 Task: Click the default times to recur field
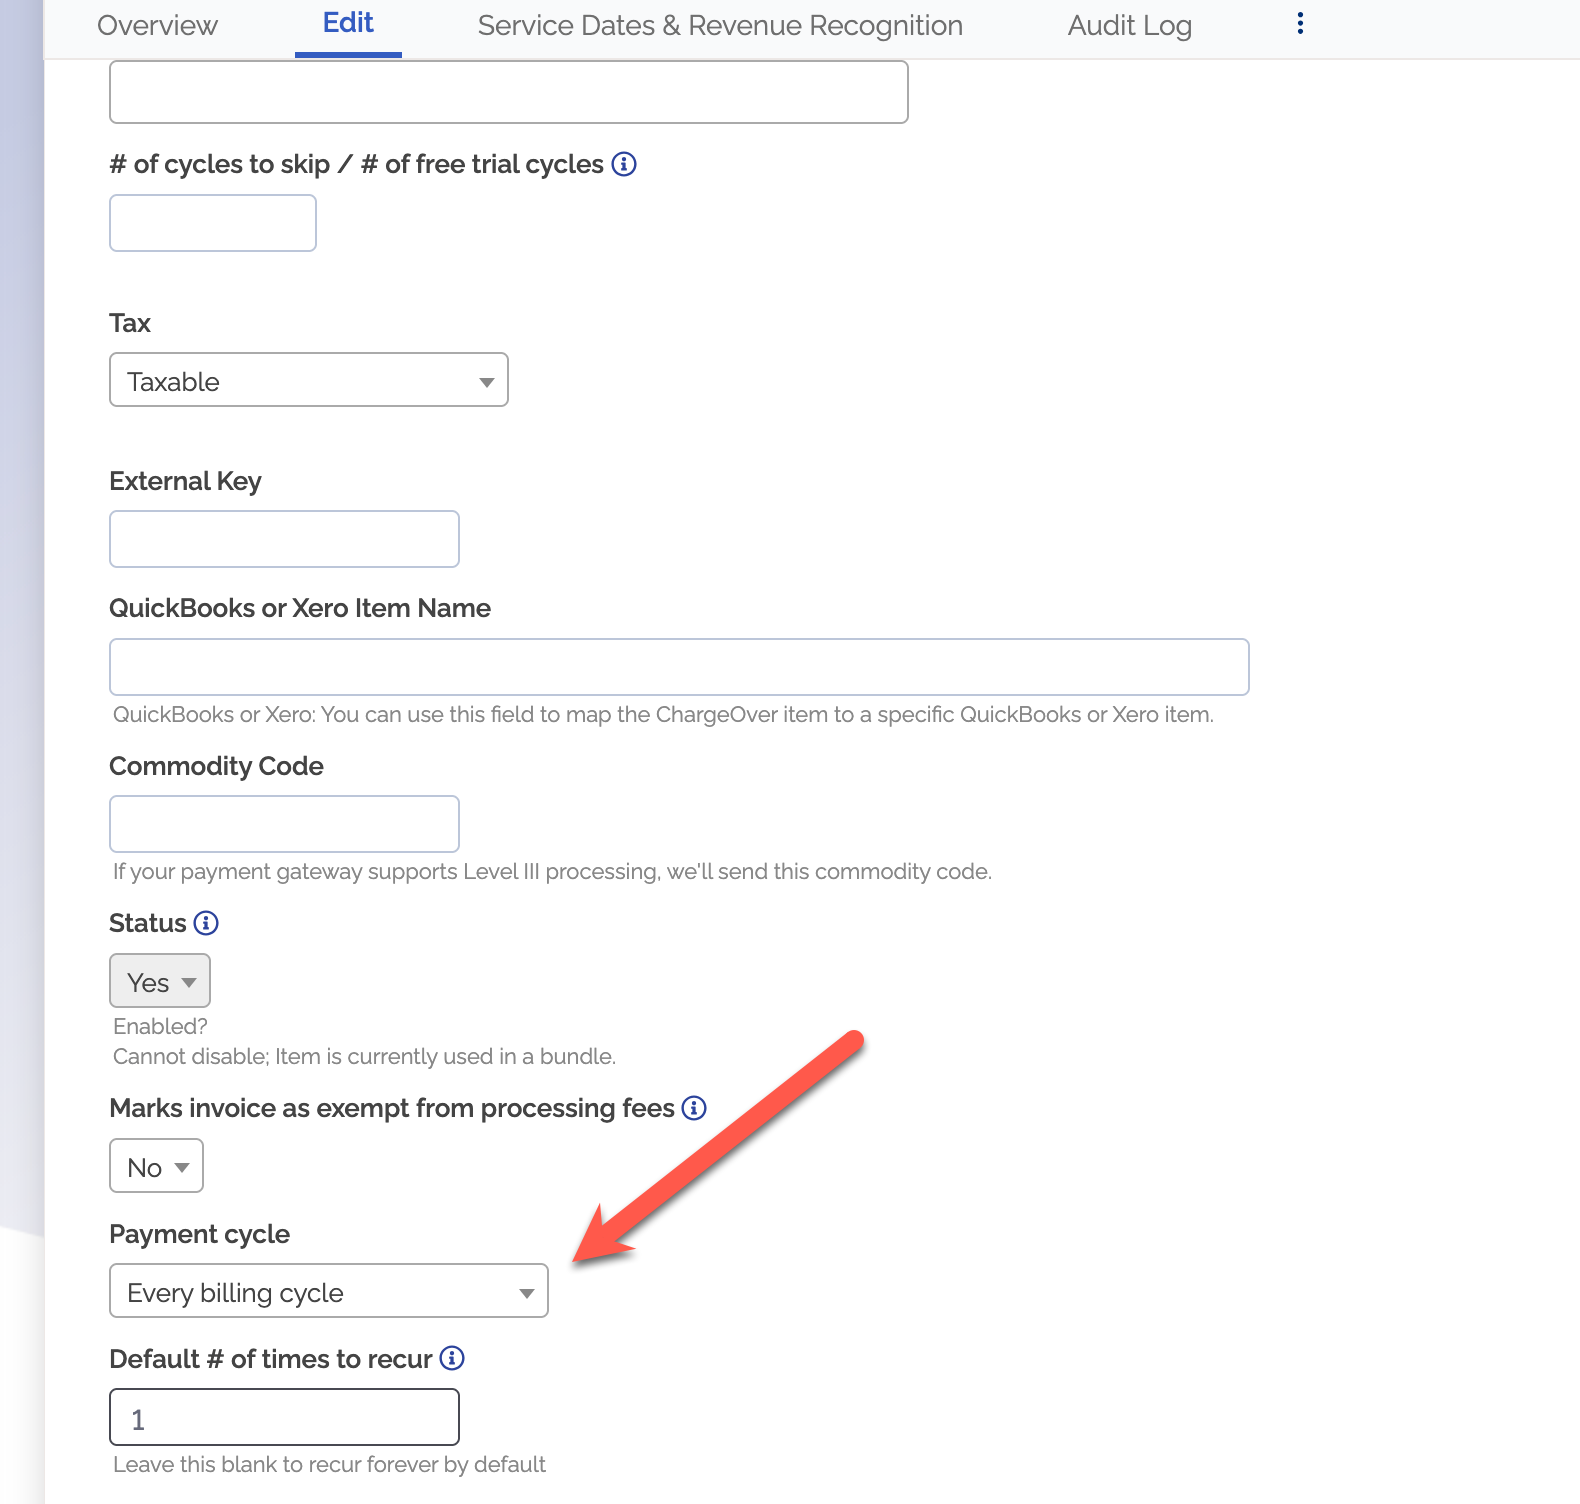284,1418
